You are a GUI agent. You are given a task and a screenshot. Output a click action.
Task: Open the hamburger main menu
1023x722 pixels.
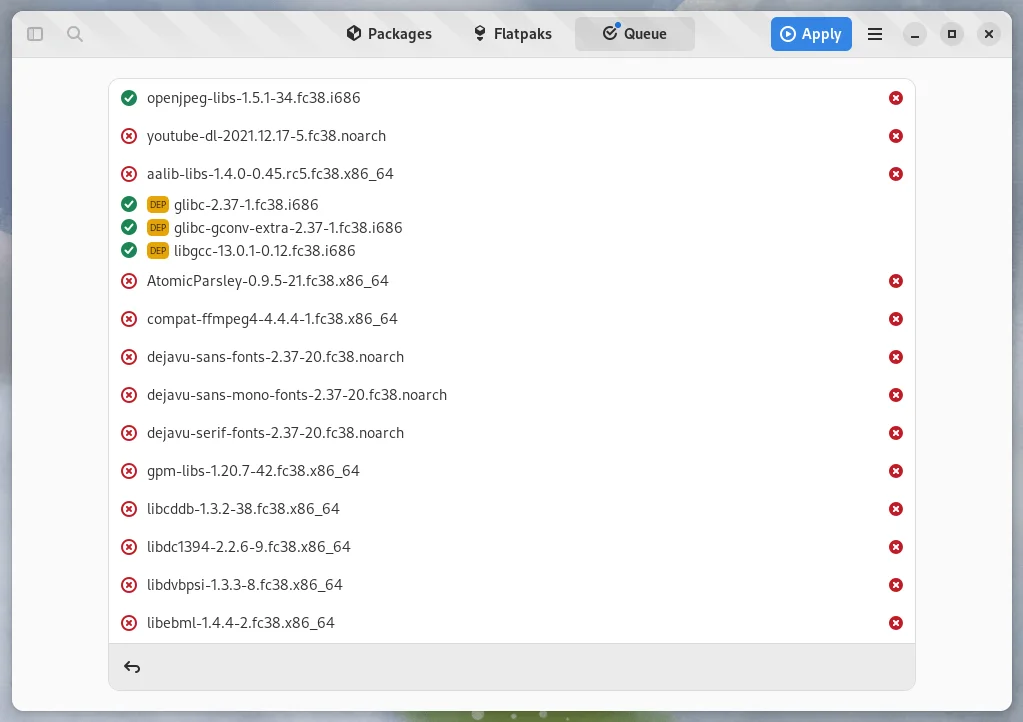pos(875,34)
